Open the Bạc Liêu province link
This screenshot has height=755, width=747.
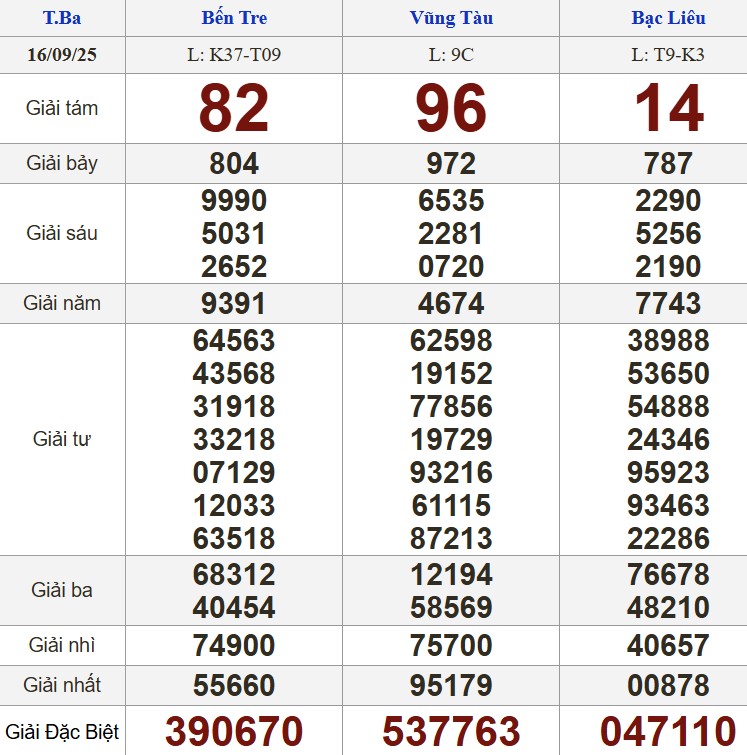[668, 18]
